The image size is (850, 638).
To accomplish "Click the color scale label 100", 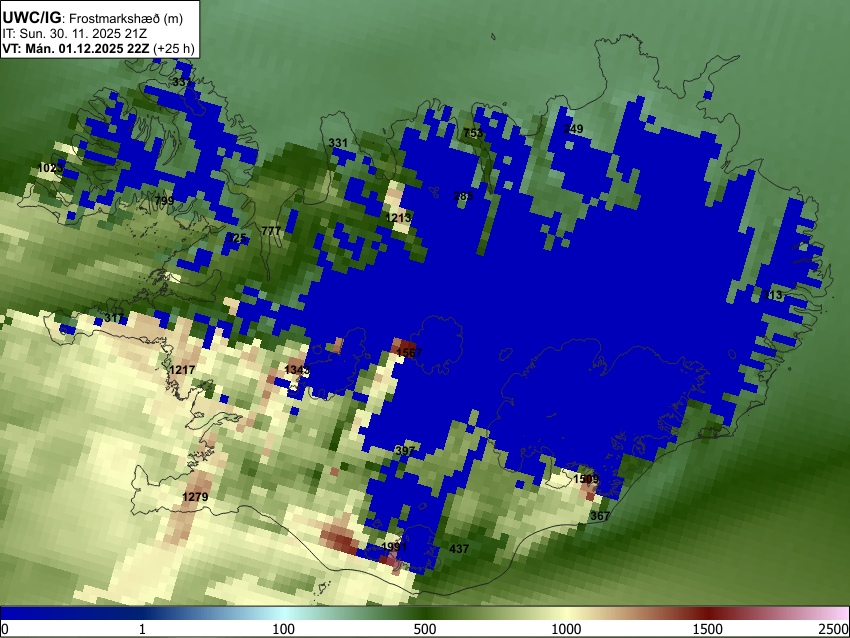I will click(284, 629).
